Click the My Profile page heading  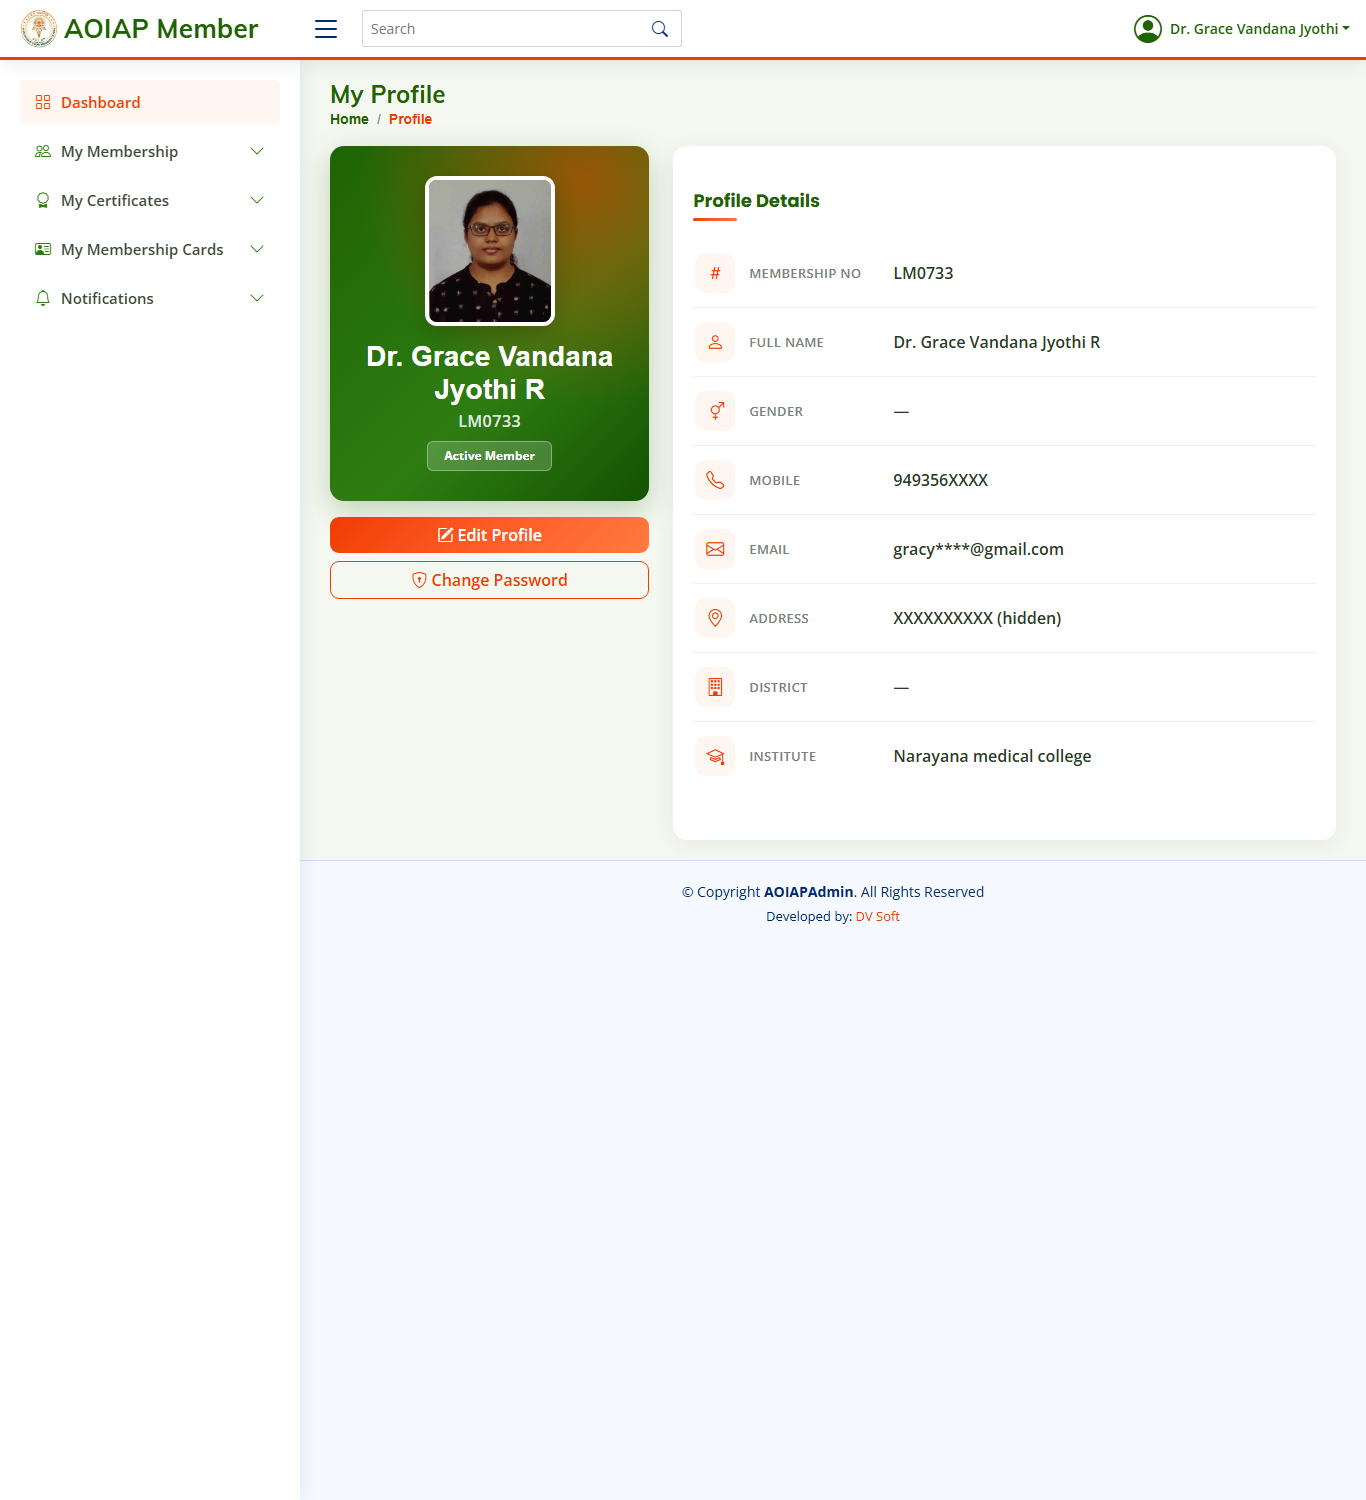pyautogui.click(x=388, y=94)
